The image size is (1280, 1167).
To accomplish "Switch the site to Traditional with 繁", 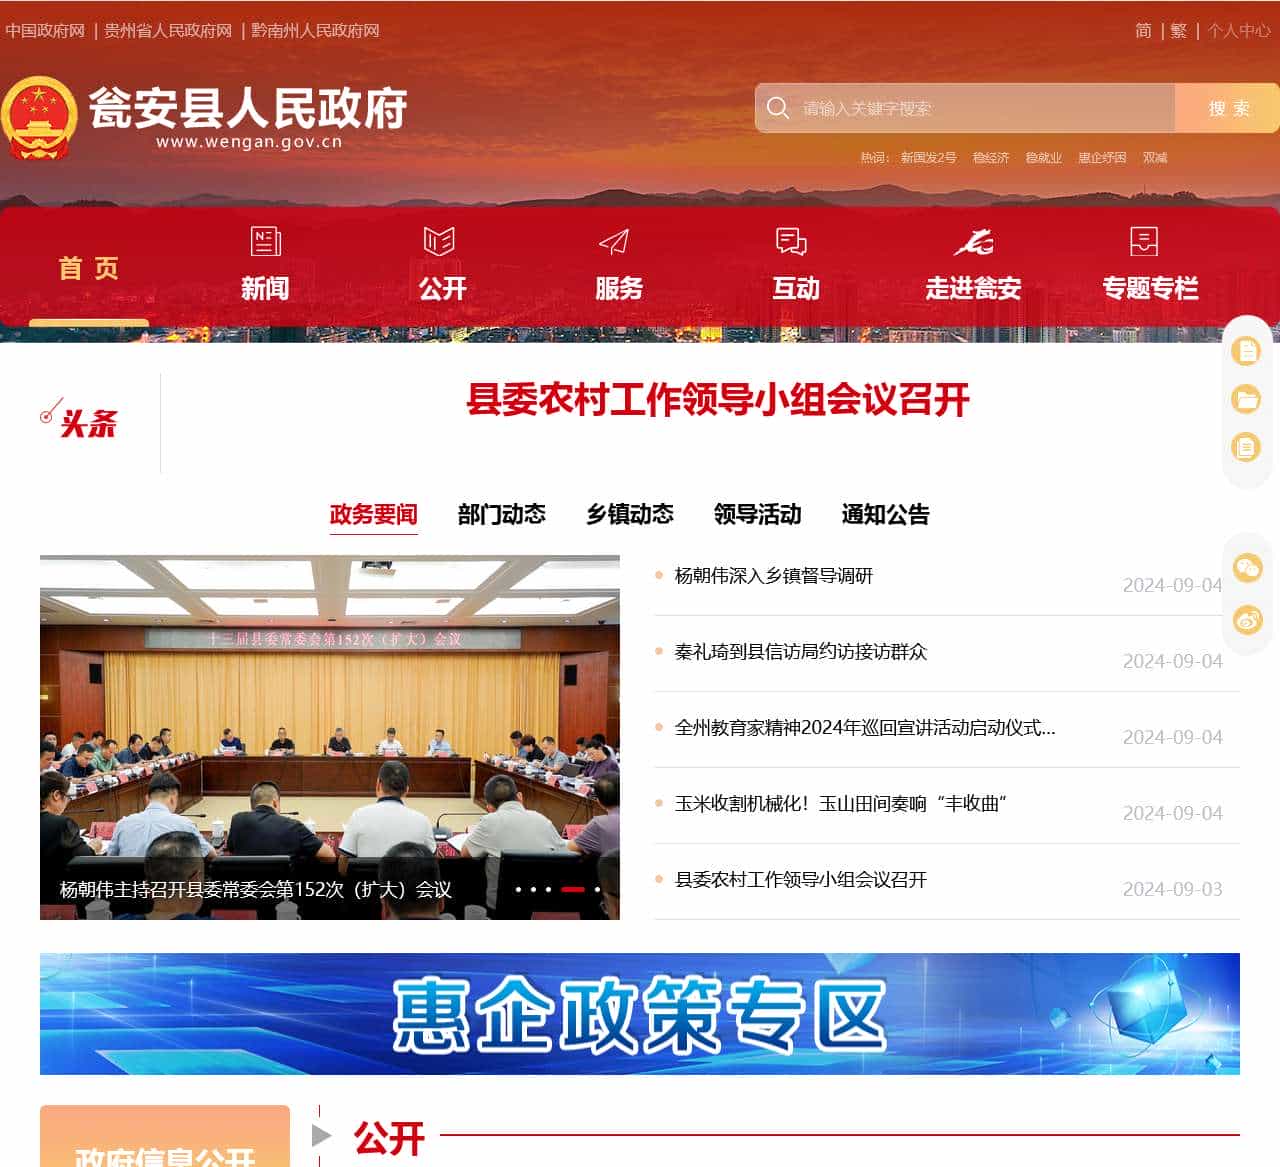I will click(1178, 31).
